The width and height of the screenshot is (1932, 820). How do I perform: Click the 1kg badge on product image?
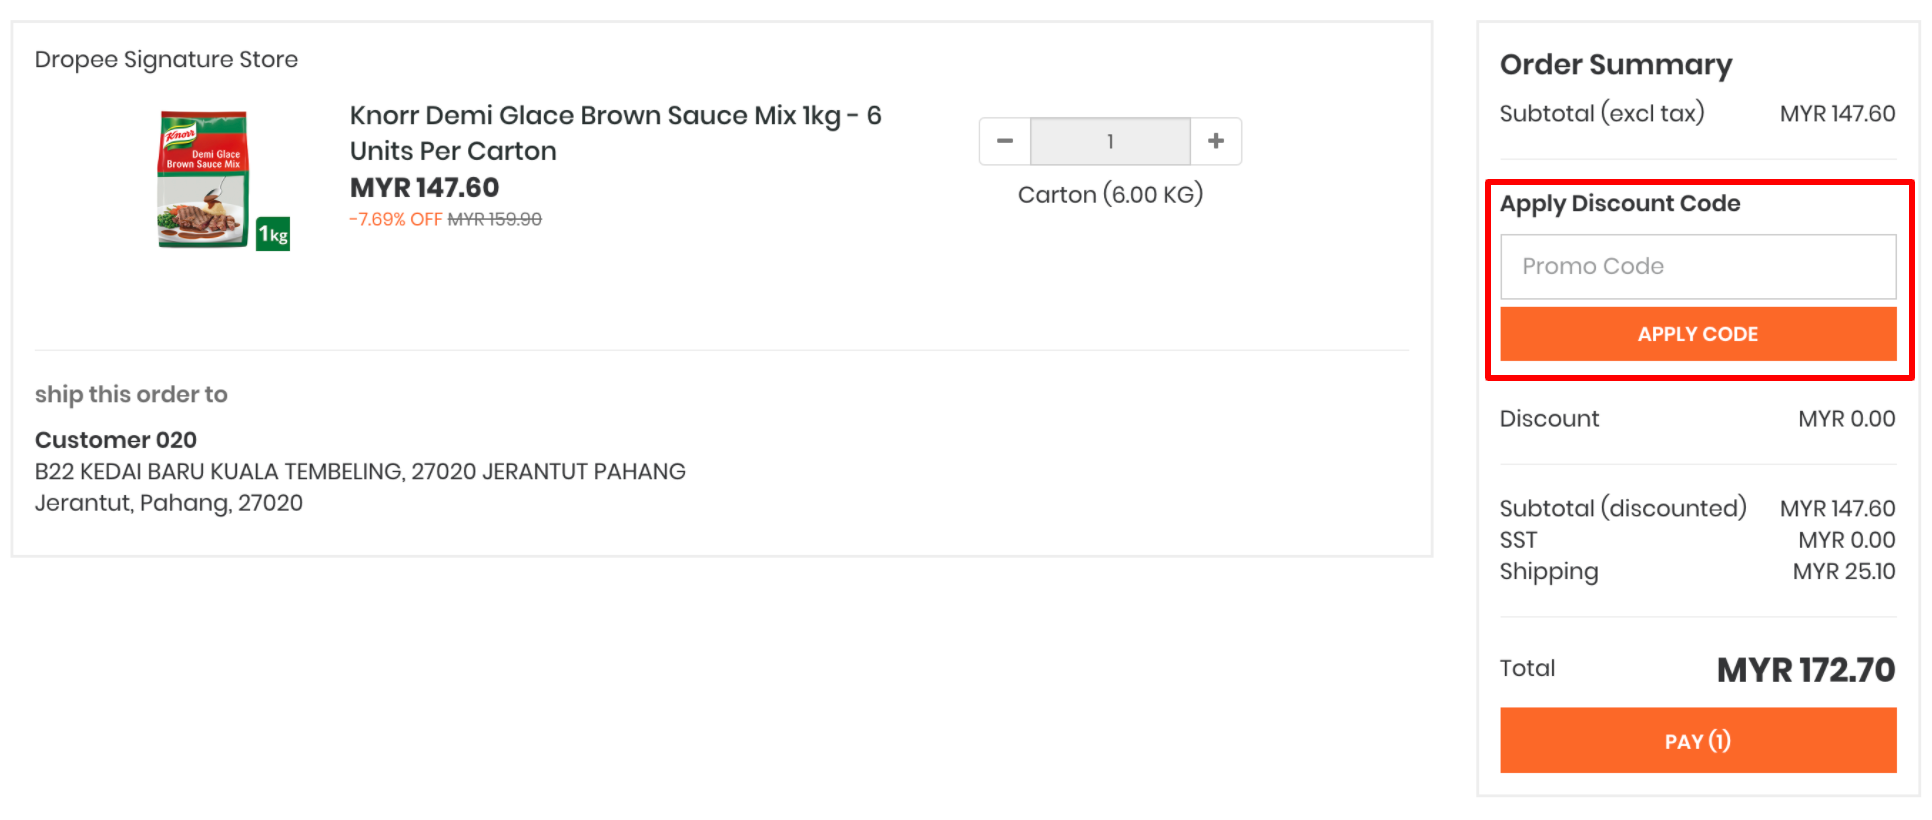(273, 234)
